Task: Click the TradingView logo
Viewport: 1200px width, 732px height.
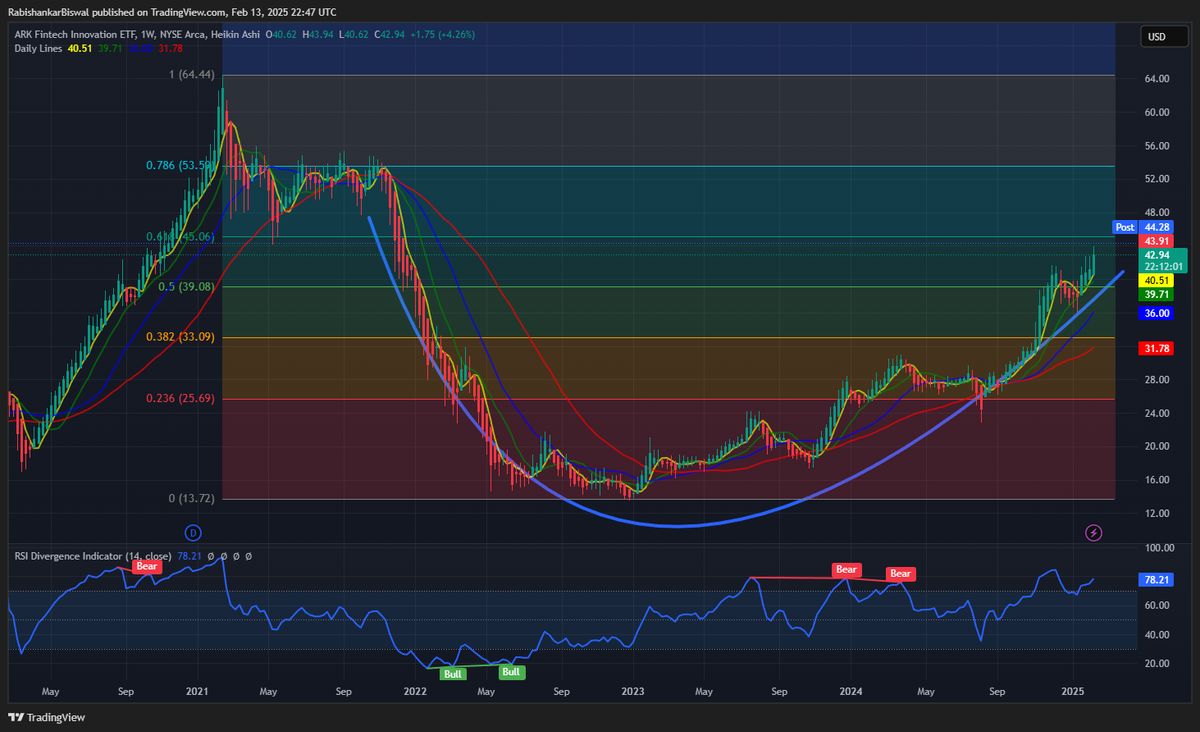Action: pyautogui.click(x=45, y=718)
